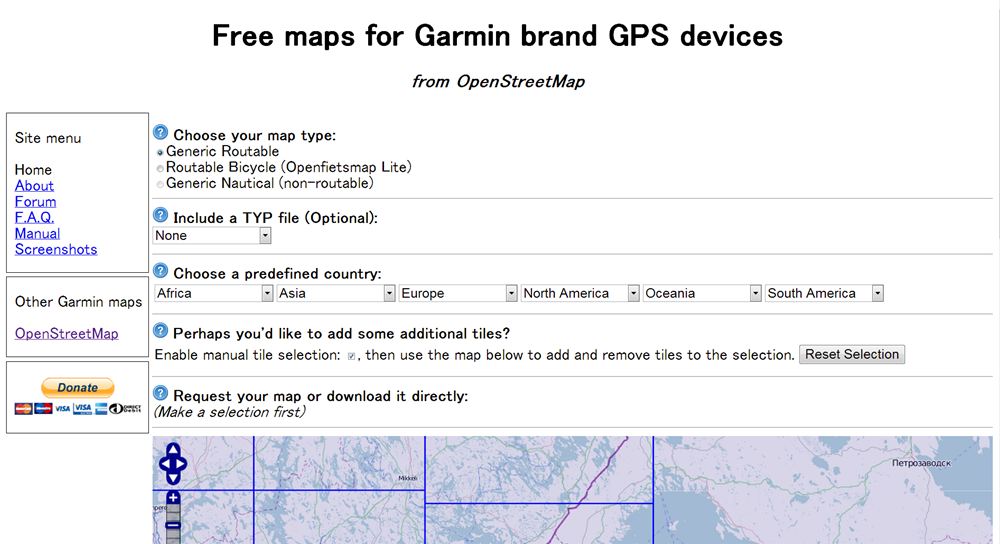
Task: Open the Forum link
Action: (36, 202)
